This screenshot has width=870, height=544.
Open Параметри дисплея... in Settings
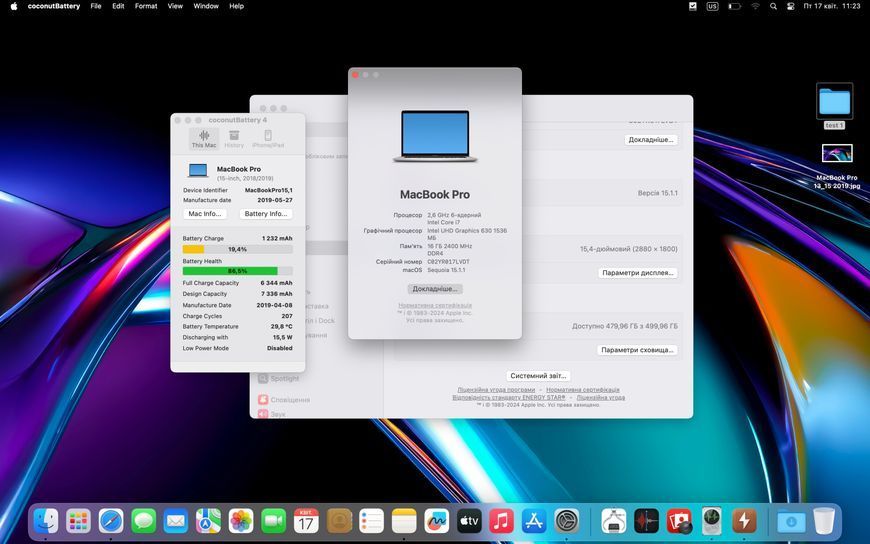pyautogui.click(x=638, y=273)
